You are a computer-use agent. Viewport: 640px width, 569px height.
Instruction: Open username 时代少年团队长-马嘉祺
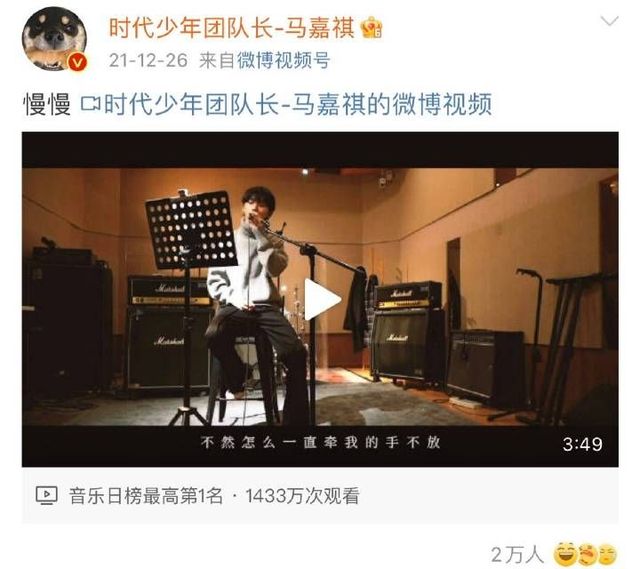(232, 28)
